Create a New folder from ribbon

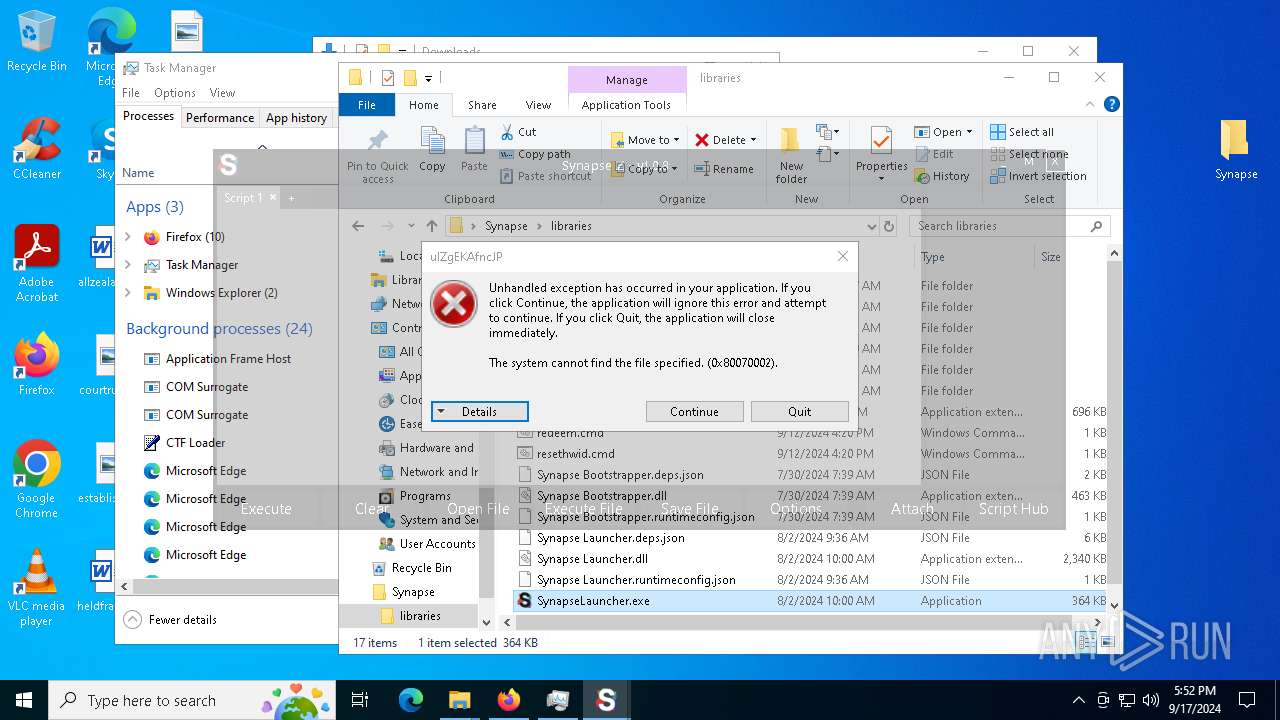(x=791, y=155)
